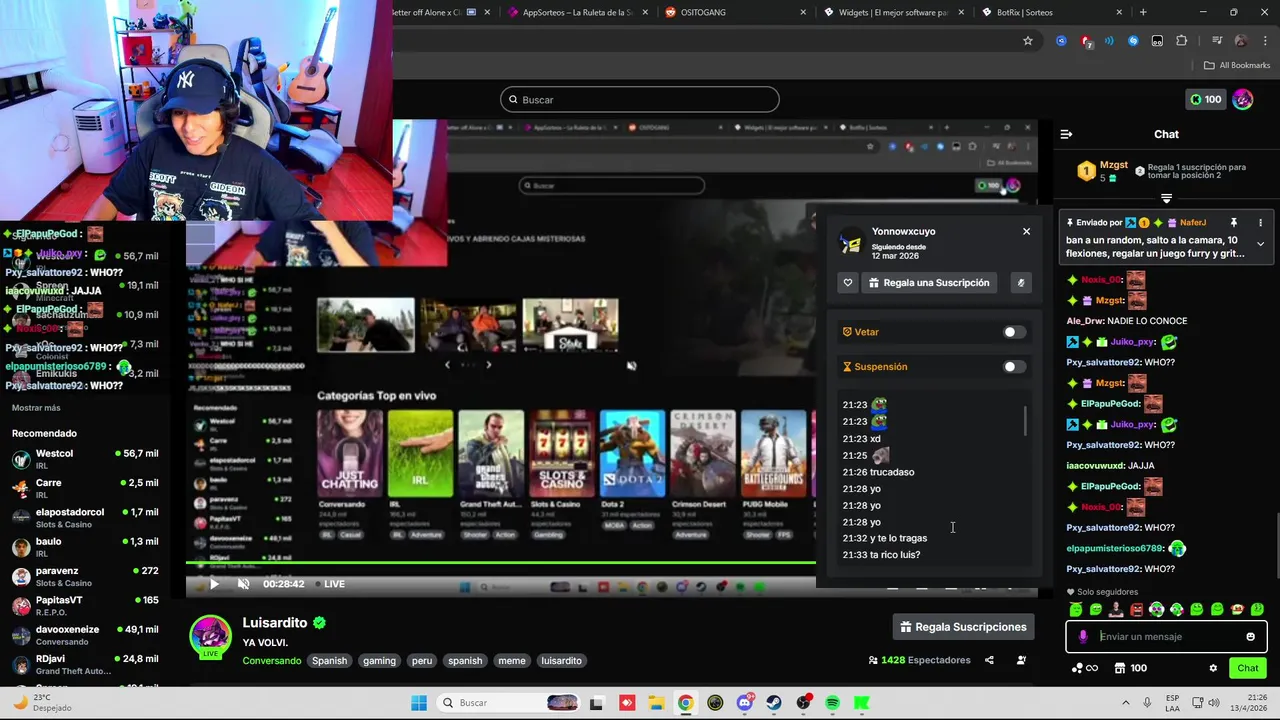
Task: Click the green video progress bar
Action: click(501, 563)
